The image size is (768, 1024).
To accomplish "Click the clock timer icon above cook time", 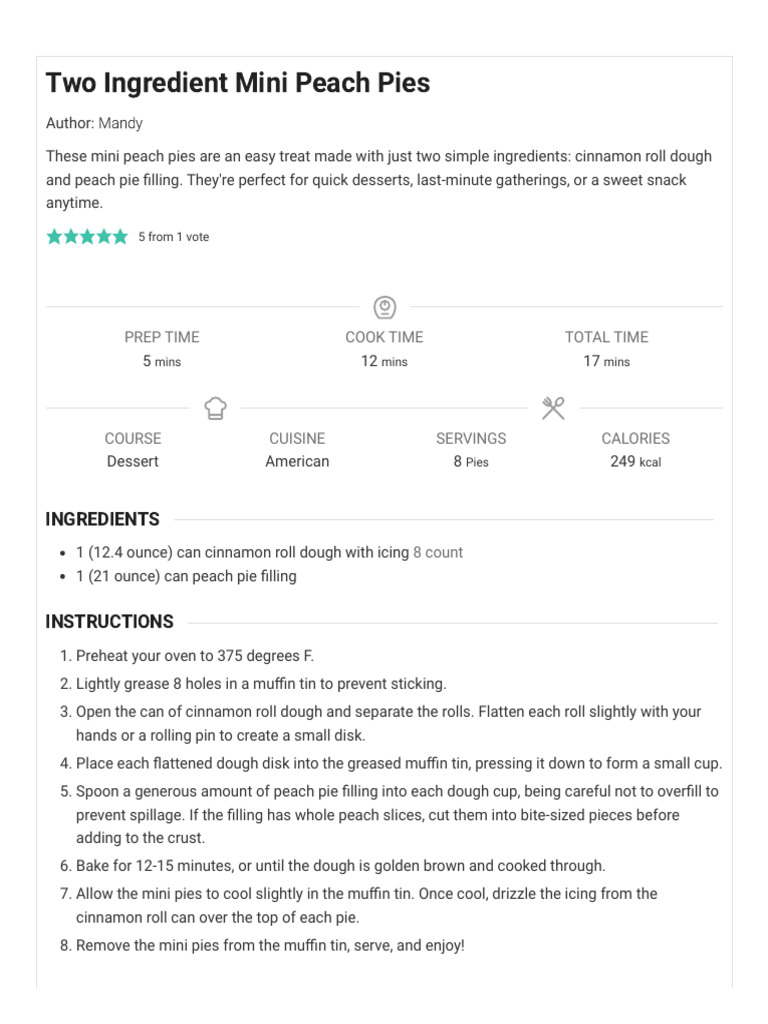I will (x=385, y=307).
